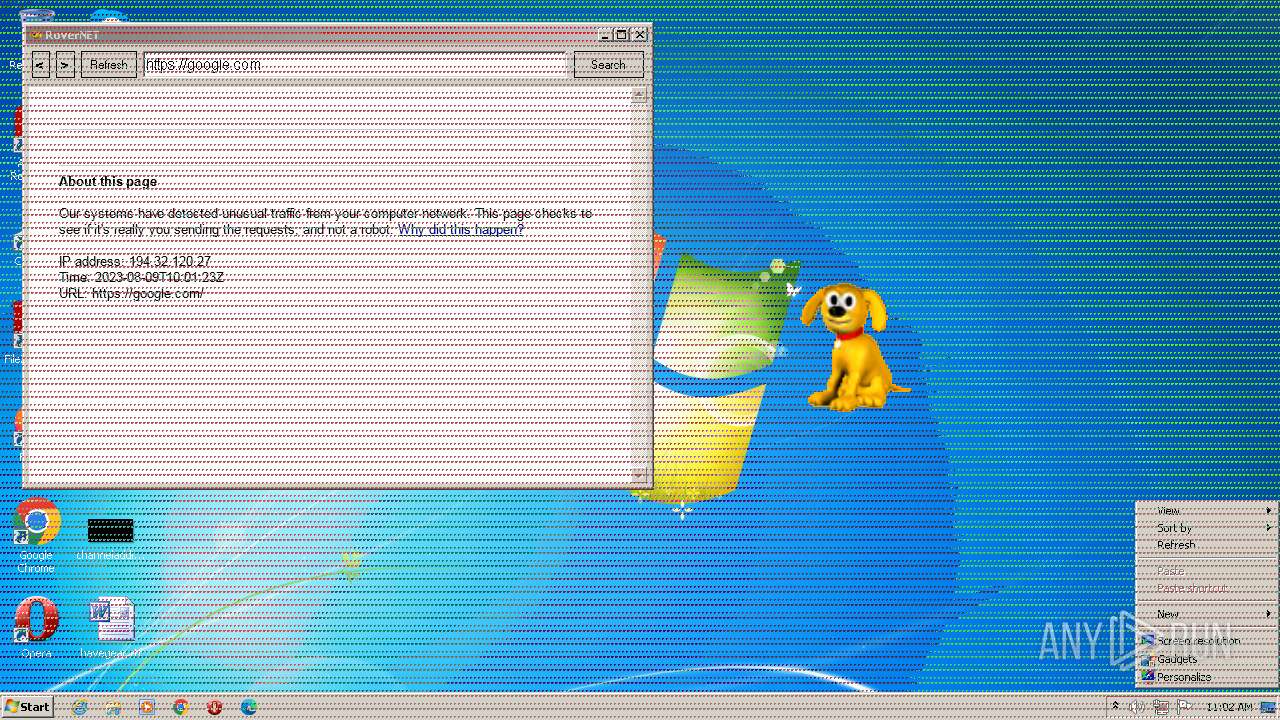
Task: Open Microsoft Edge from the taskbar
Action: (248, 707)
